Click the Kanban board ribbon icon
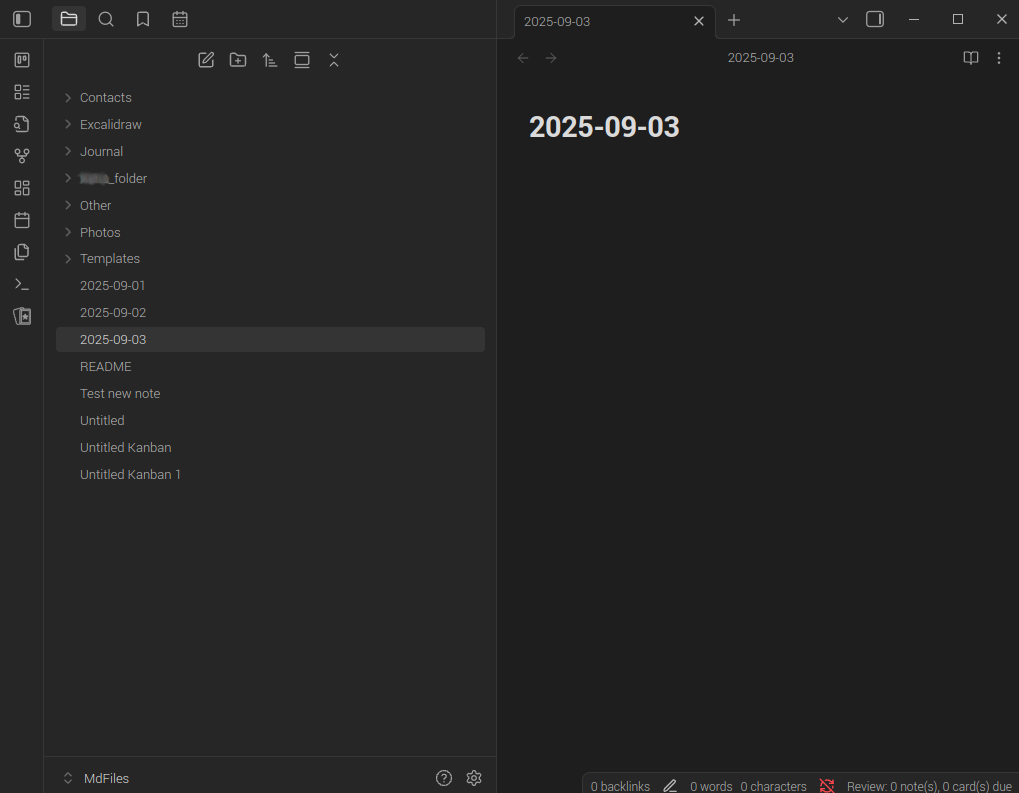The width and height of the screenshot is (1019, 793). pos(22,60)
